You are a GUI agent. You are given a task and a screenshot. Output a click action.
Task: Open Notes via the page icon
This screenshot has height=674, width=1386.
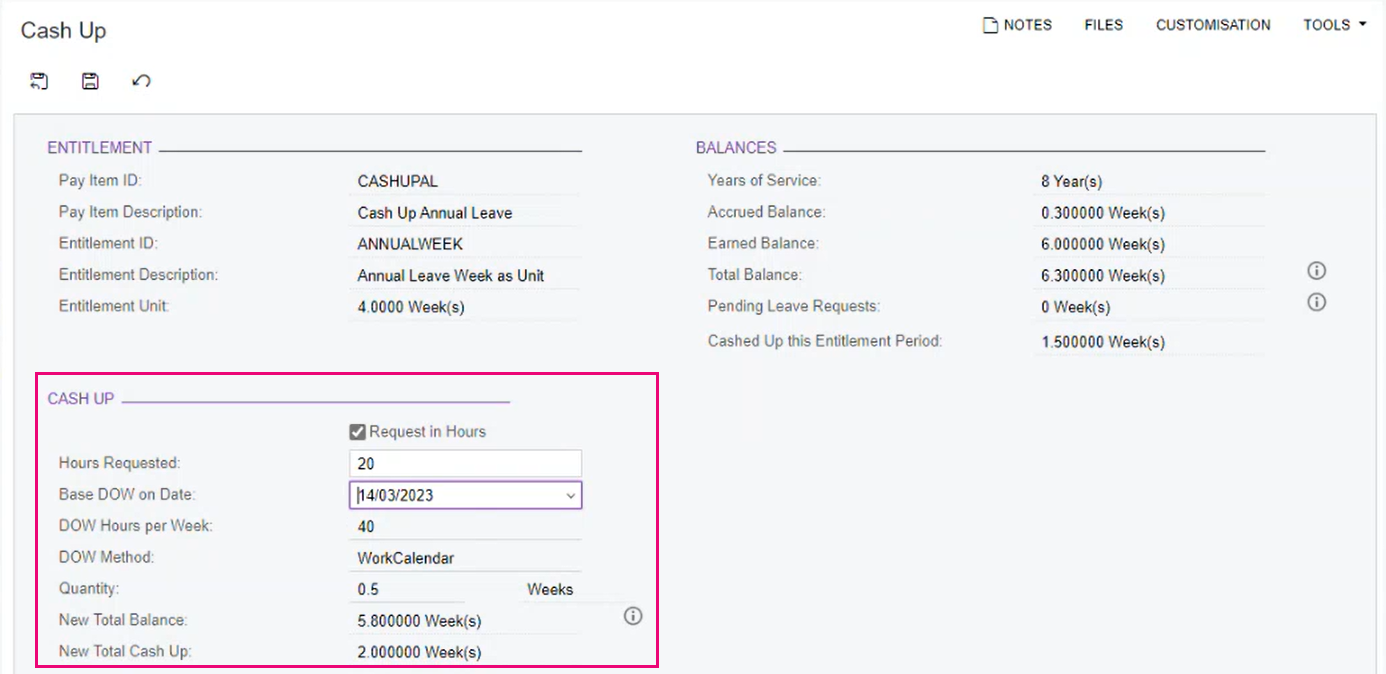[x=991, y=25]
